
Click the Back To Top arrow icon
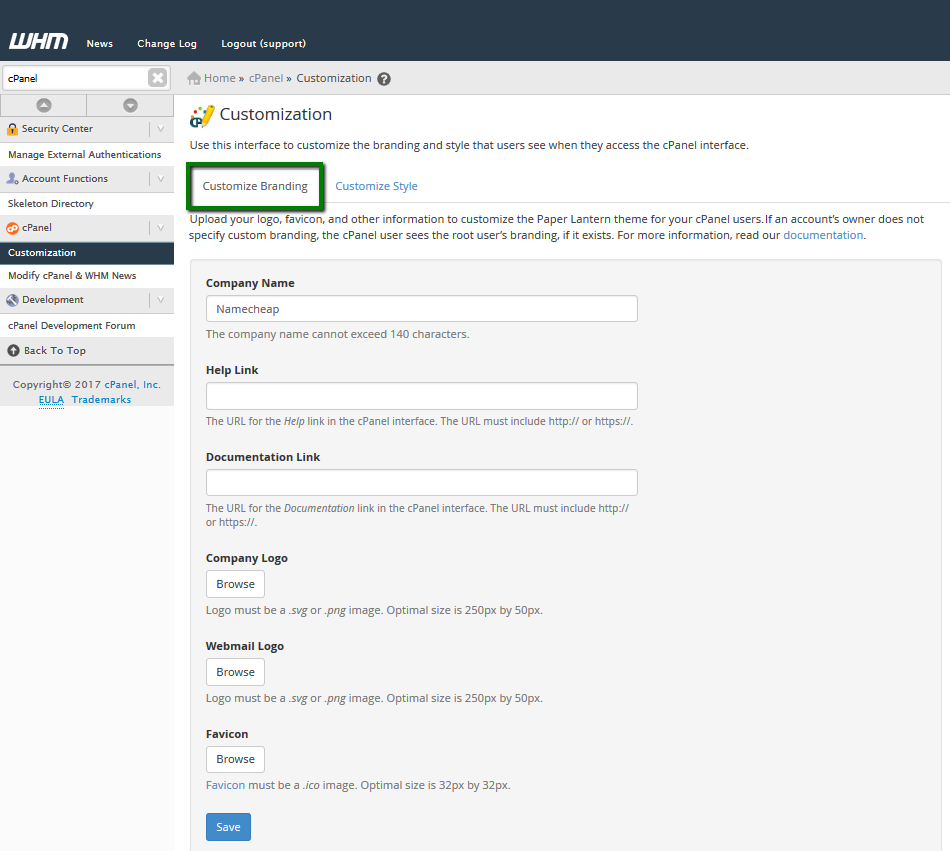(x=13, y=351)
